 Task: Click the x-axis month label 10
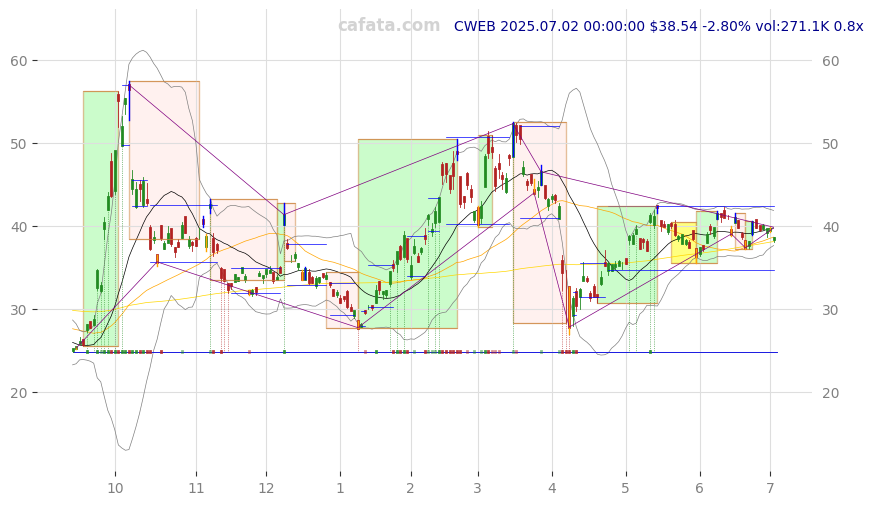115,488
